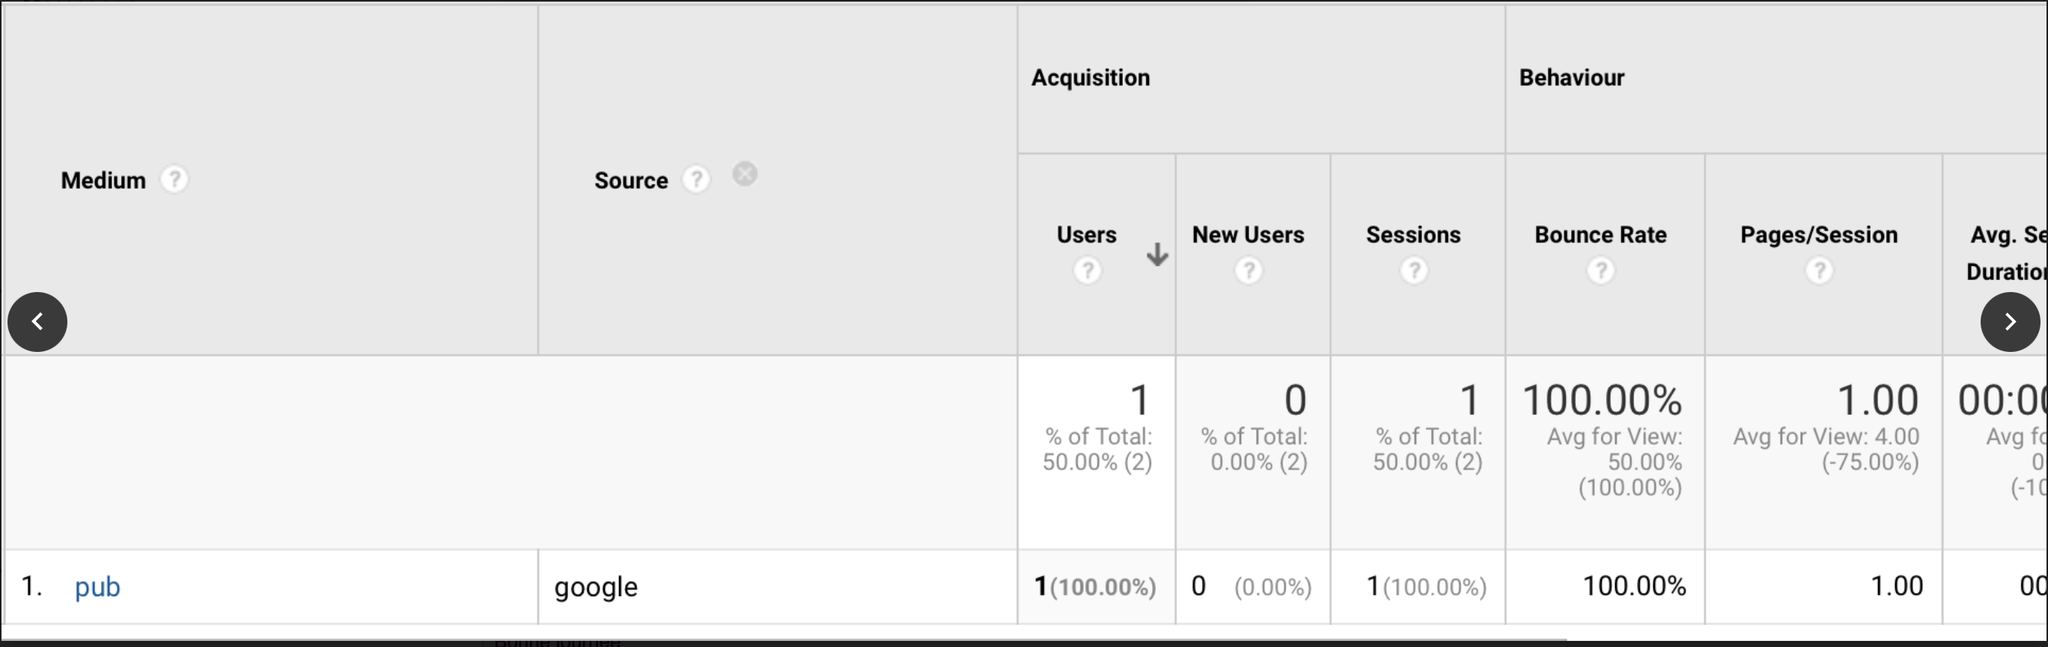The height and width of the screenshot is (647, 2048).
Task: Go to the previous image arrow
Action: point(37,322)
